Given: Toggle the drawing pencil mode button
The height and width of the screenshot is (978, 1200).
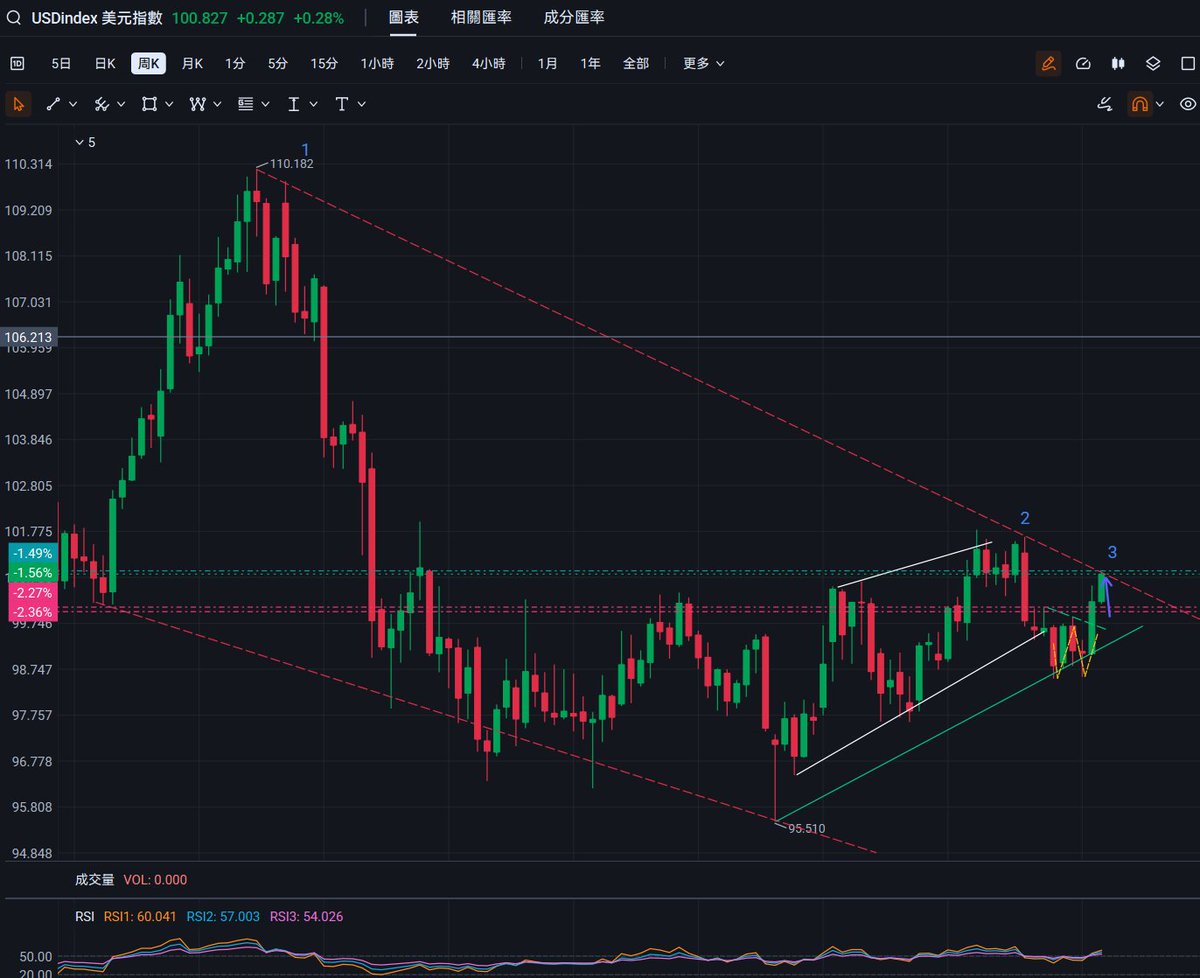Looking at the screenshot, I should (x=1048, y=63).
